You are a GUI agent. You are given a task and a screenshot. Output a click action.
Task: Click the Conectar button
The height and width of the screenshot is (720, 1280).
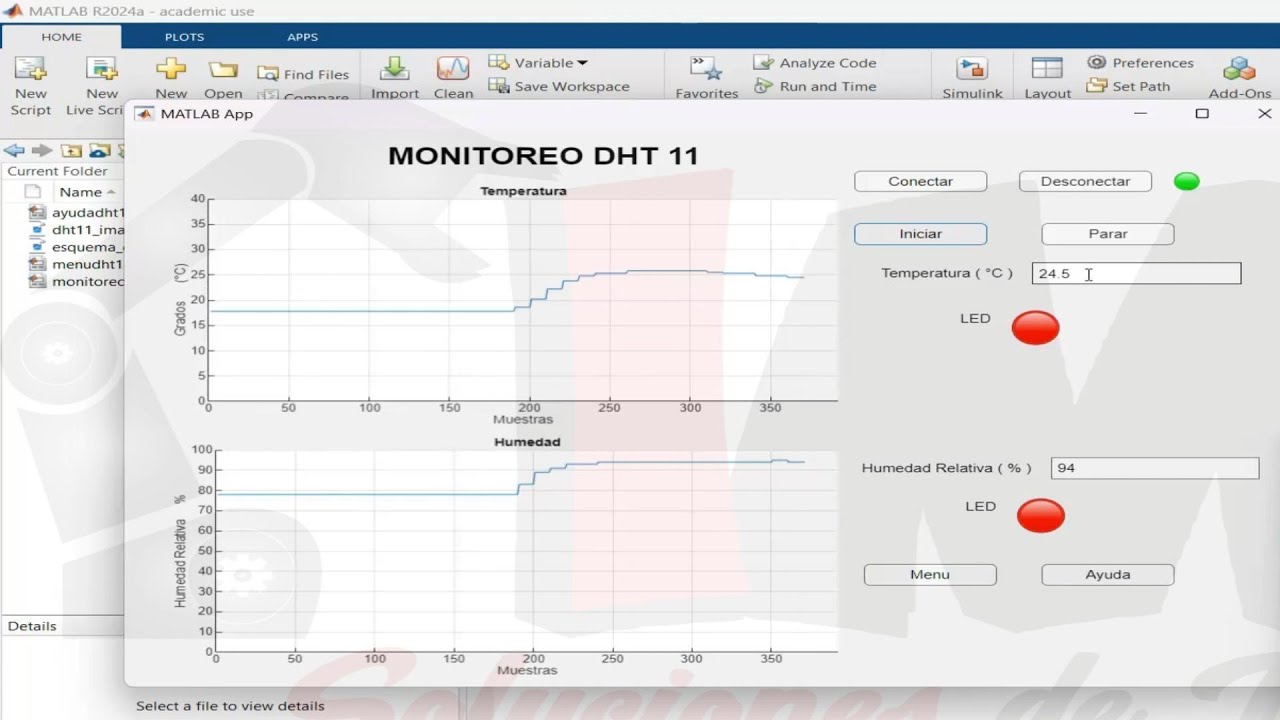920,181
